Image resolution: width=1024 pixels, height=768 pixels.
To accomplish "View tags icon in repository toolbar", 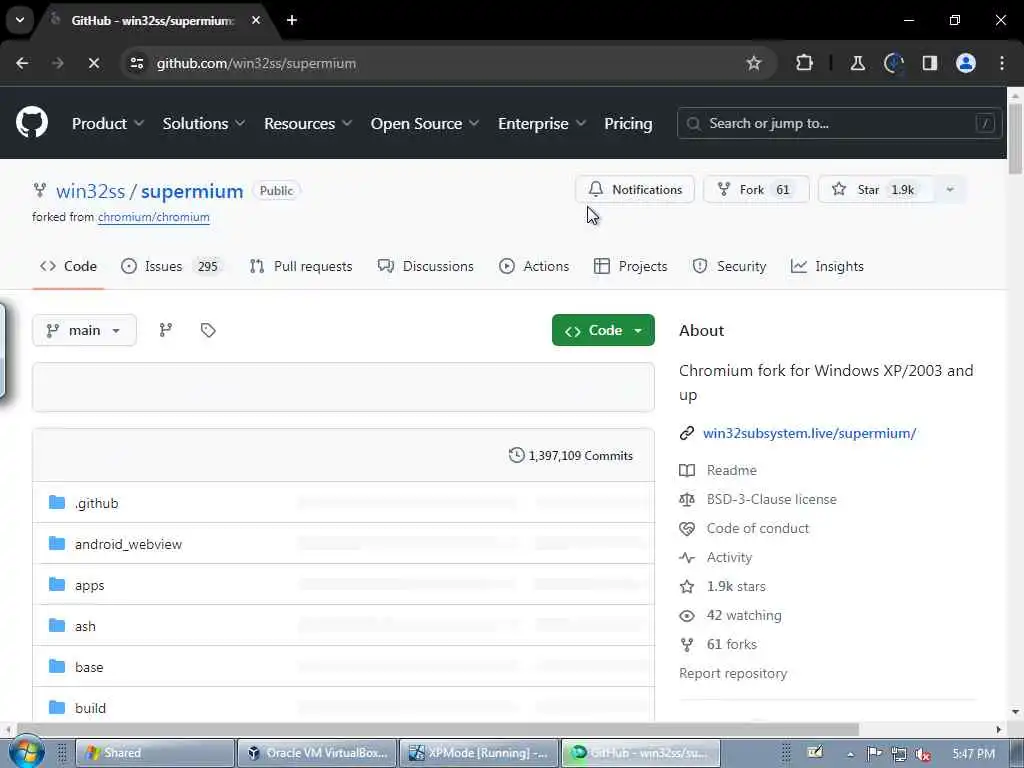I will [x=208, y=330].
